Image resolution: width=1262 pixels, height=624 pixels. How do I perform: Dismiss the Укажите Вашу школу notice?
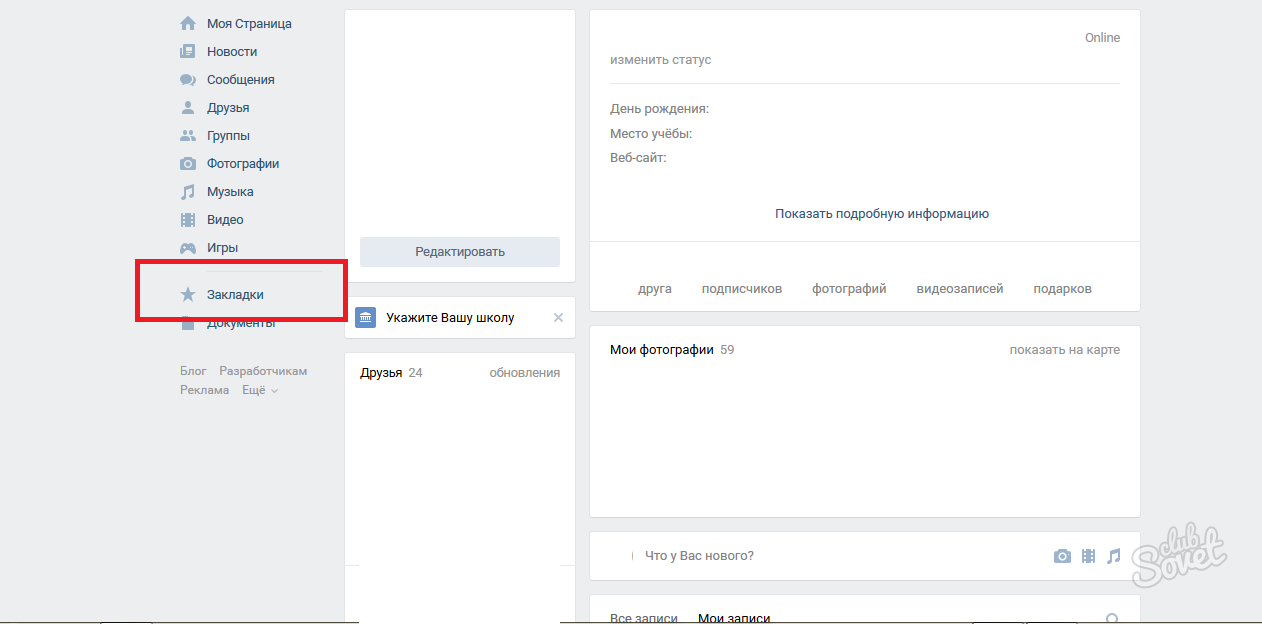[x=558, y=318]
